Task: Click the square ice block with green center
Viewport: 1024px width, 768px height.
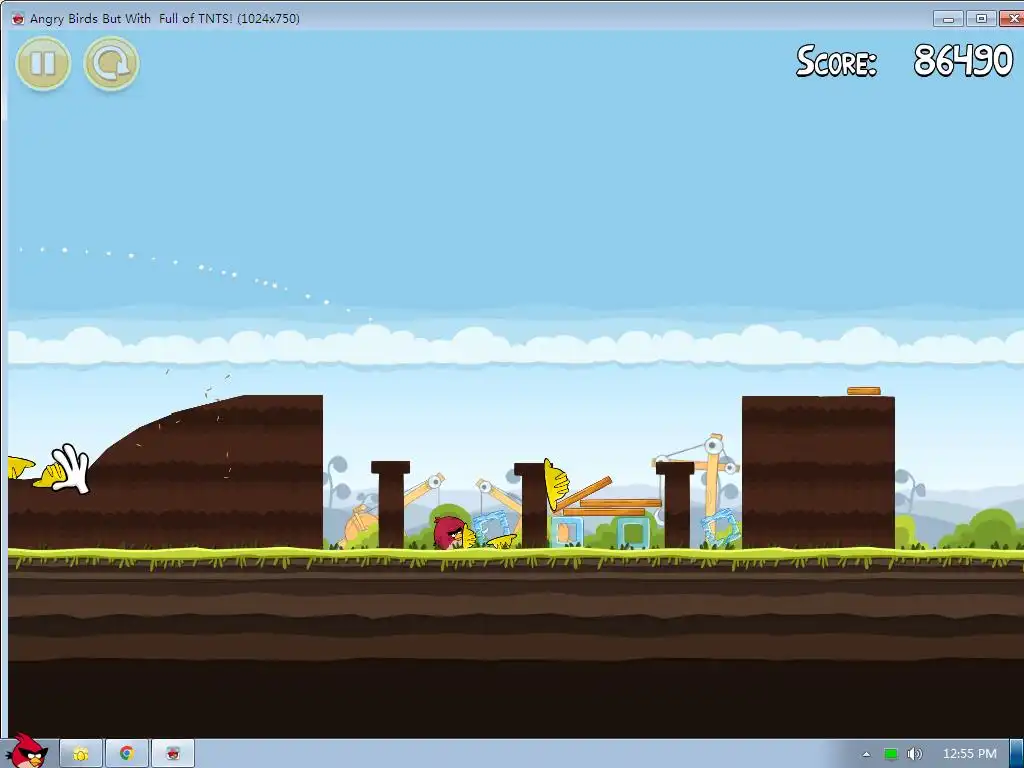Action: 633,532
